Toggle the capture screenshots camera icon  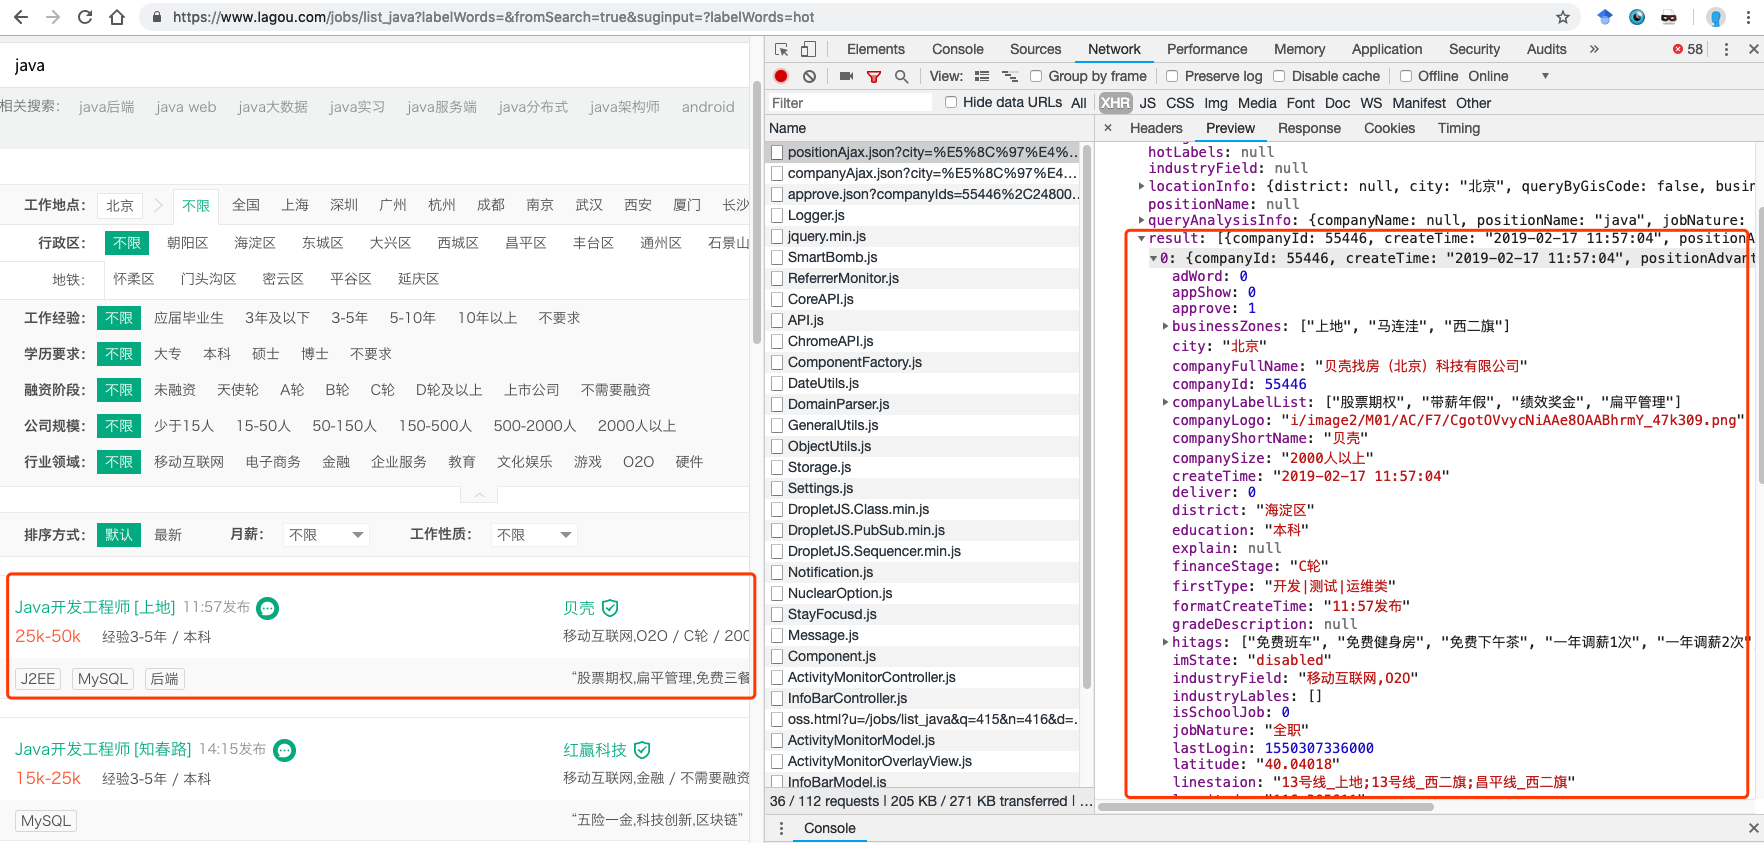[846, 76]
